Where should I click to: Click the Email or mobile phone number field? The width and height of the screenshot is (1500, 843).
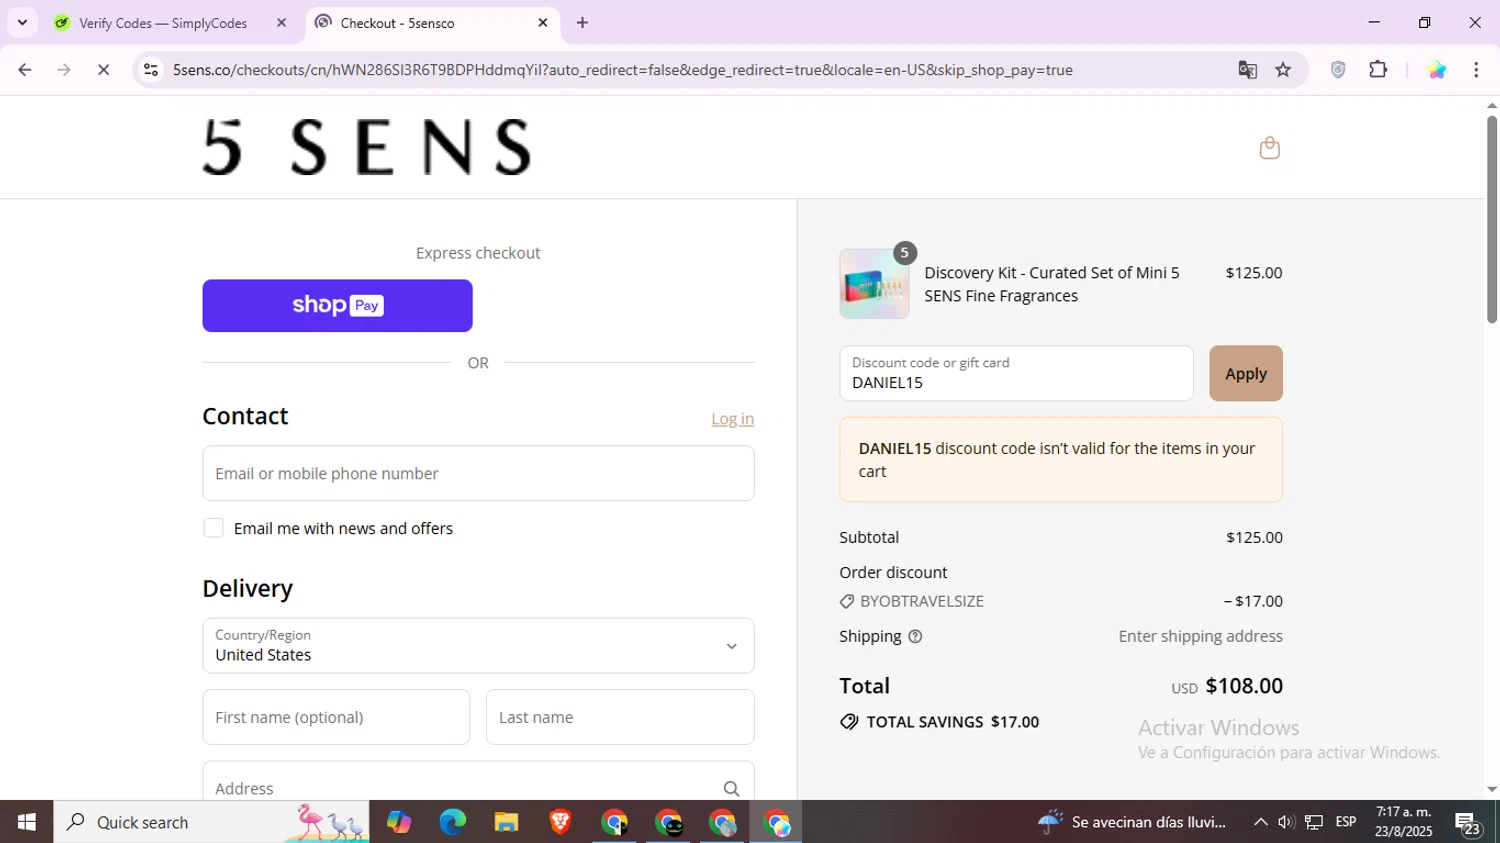pos(478,473)
